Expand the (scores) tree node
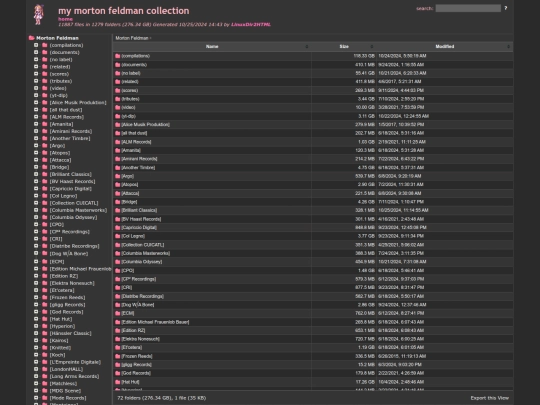This screenshot has width=540, height=405. pos(36,74)
